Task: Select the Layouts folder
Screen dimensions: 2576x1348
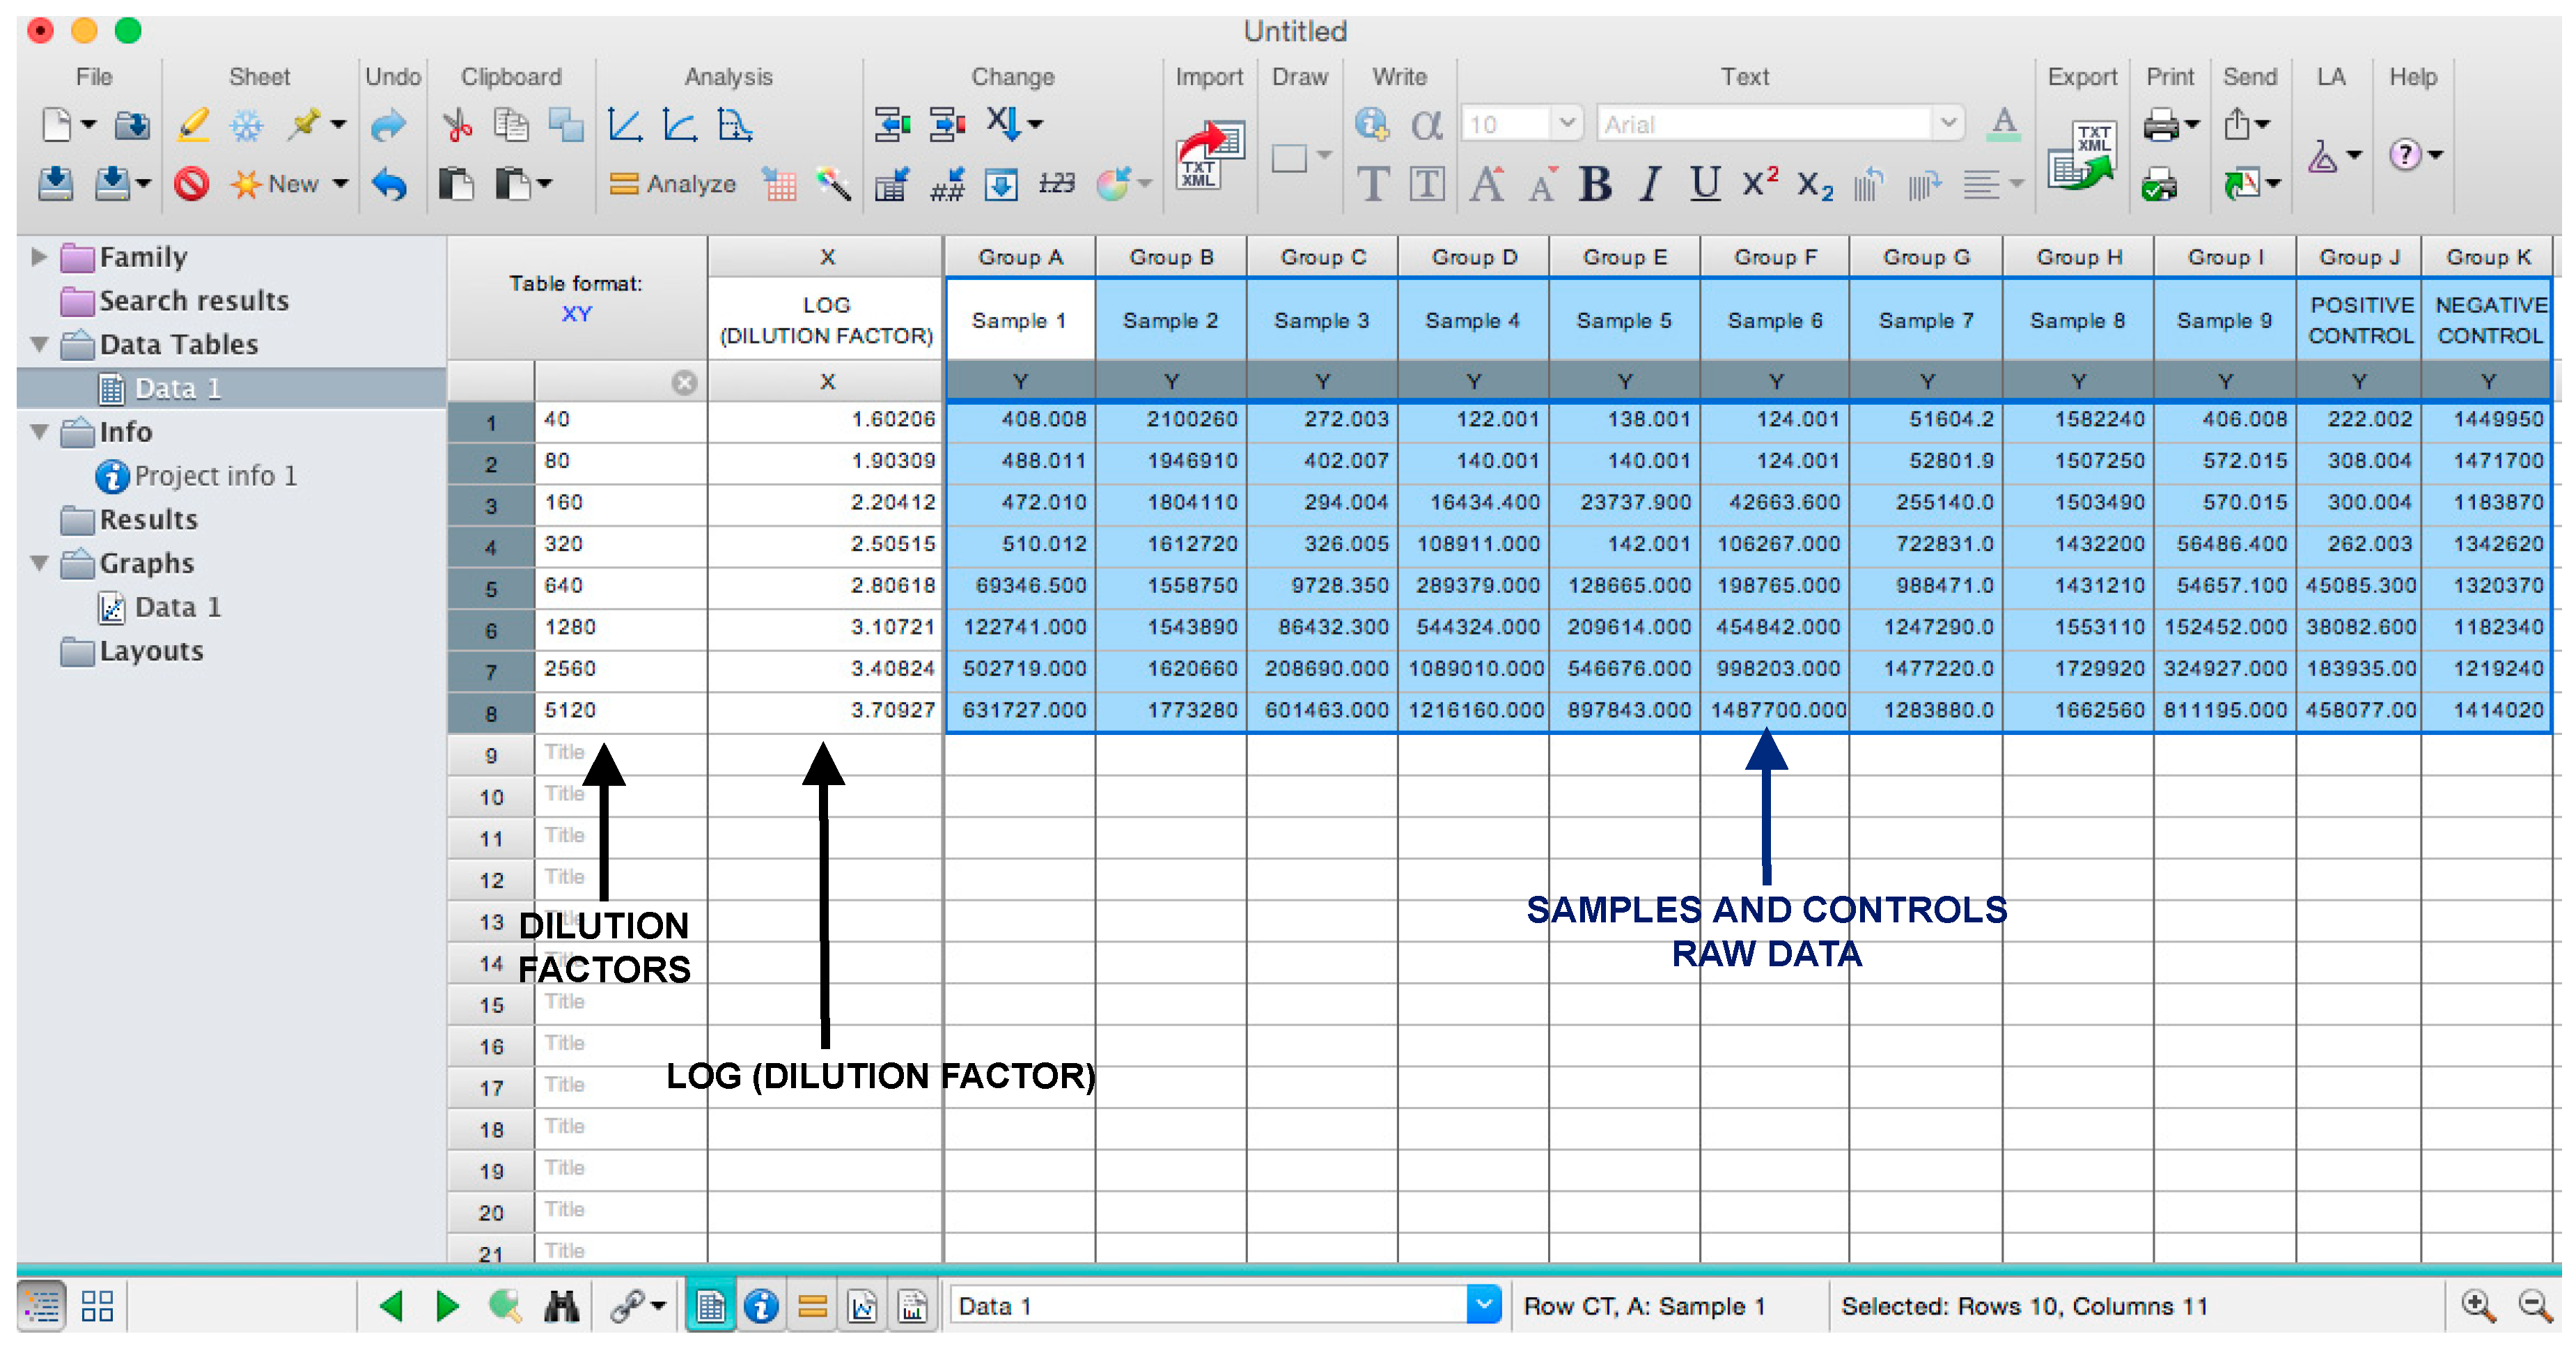Action: coord(151,651)
